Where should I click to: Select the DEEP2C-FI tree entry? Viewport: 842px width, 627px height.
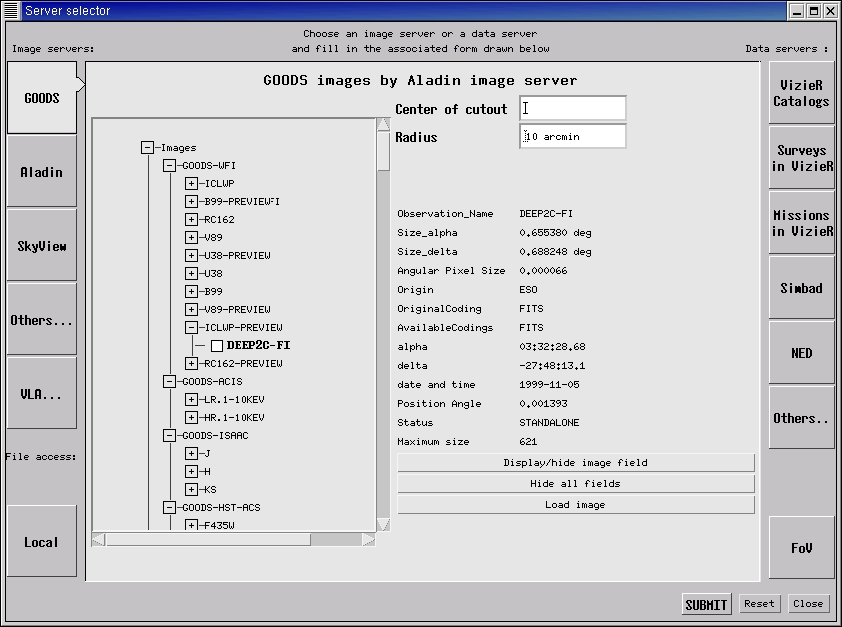(258, 345)
